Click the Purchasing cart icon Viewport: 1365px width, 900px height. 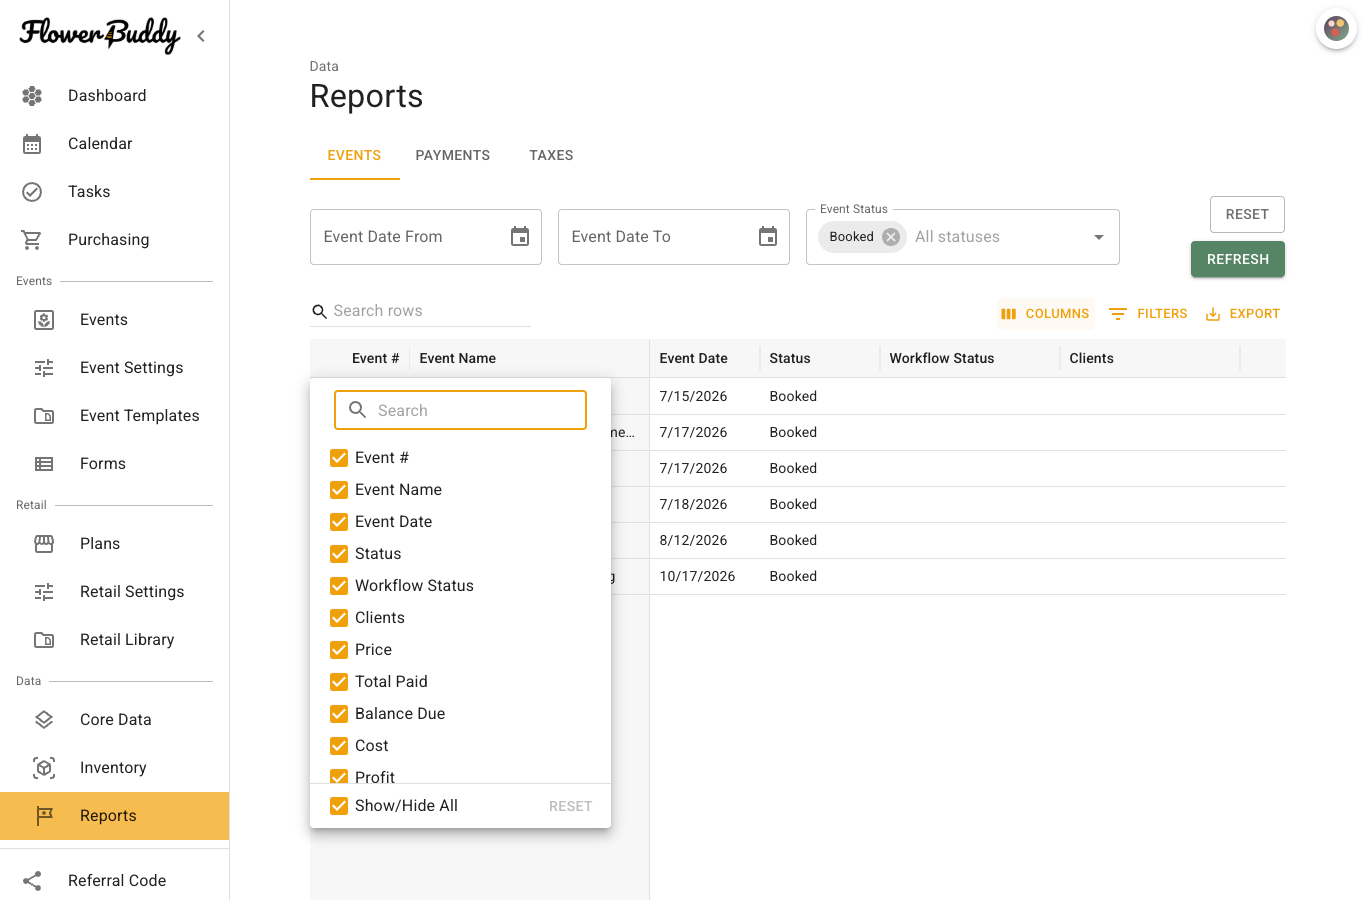32,240
